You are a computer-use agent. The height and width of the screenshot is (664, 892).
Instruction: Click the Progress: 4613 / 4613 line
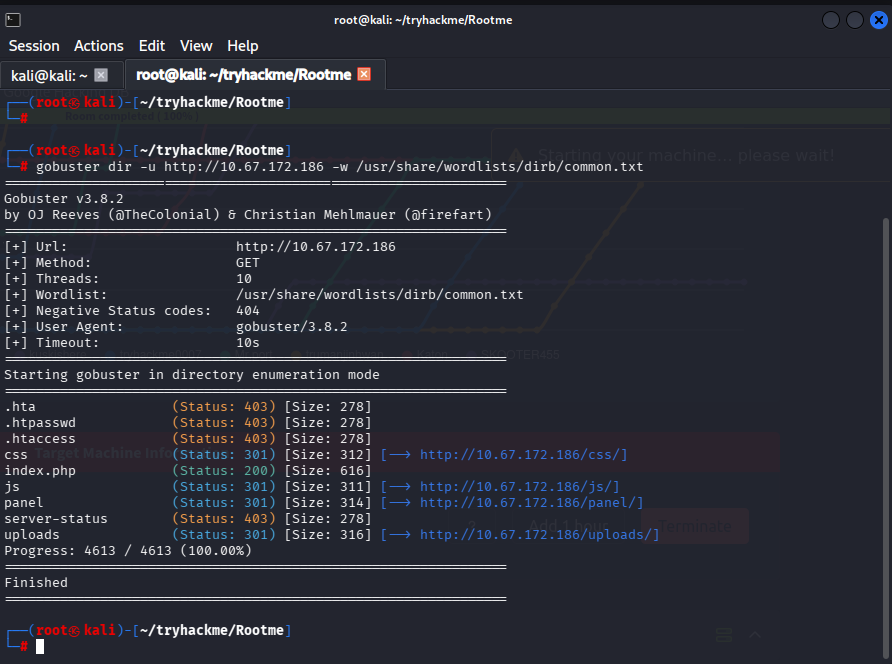[x=127, y=550]
